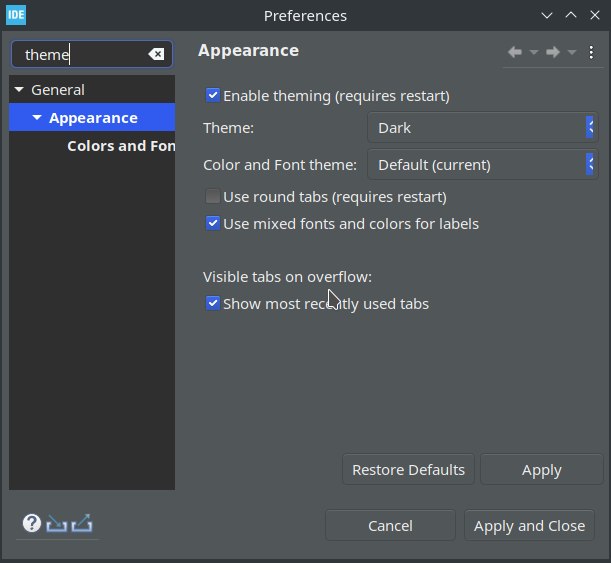Select Colors and Fonts tree item
The image size is (611, 563).
(x=121, y=146)
